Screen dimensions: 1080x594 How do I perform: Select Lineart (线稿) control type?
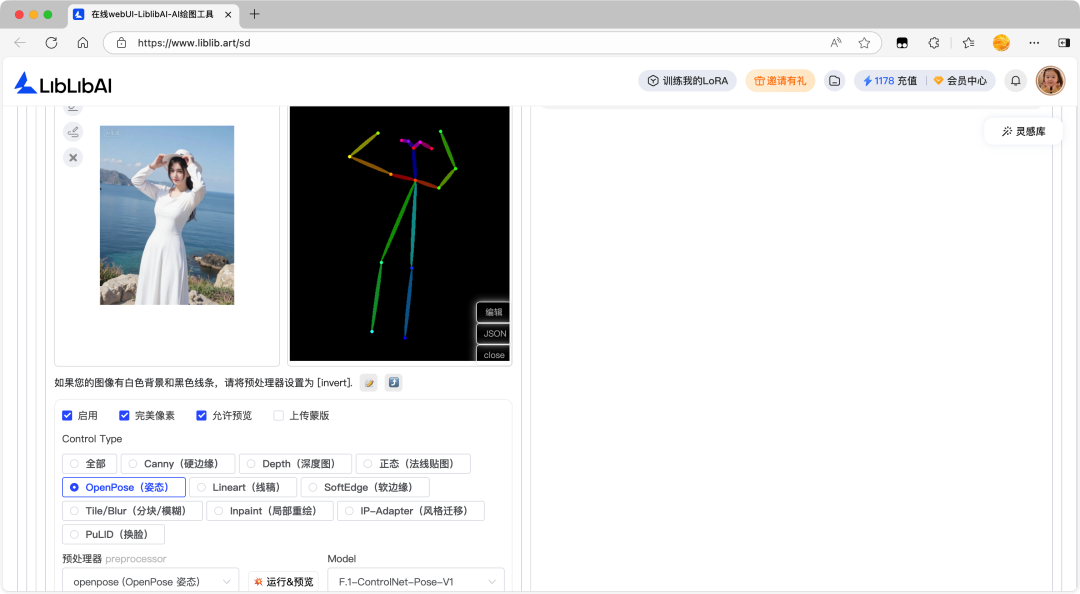[243, 487]
